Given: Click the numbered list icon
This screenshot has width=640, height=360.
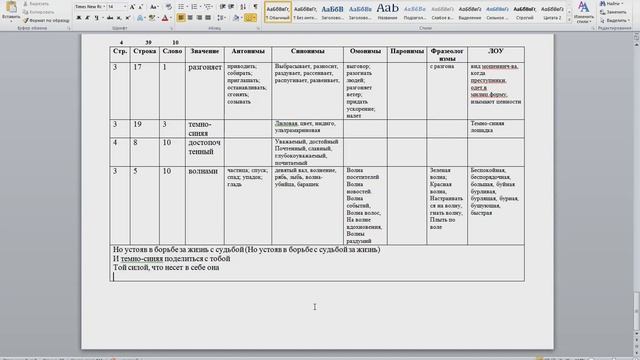Looking at the screenshot, I should (194, 7).
